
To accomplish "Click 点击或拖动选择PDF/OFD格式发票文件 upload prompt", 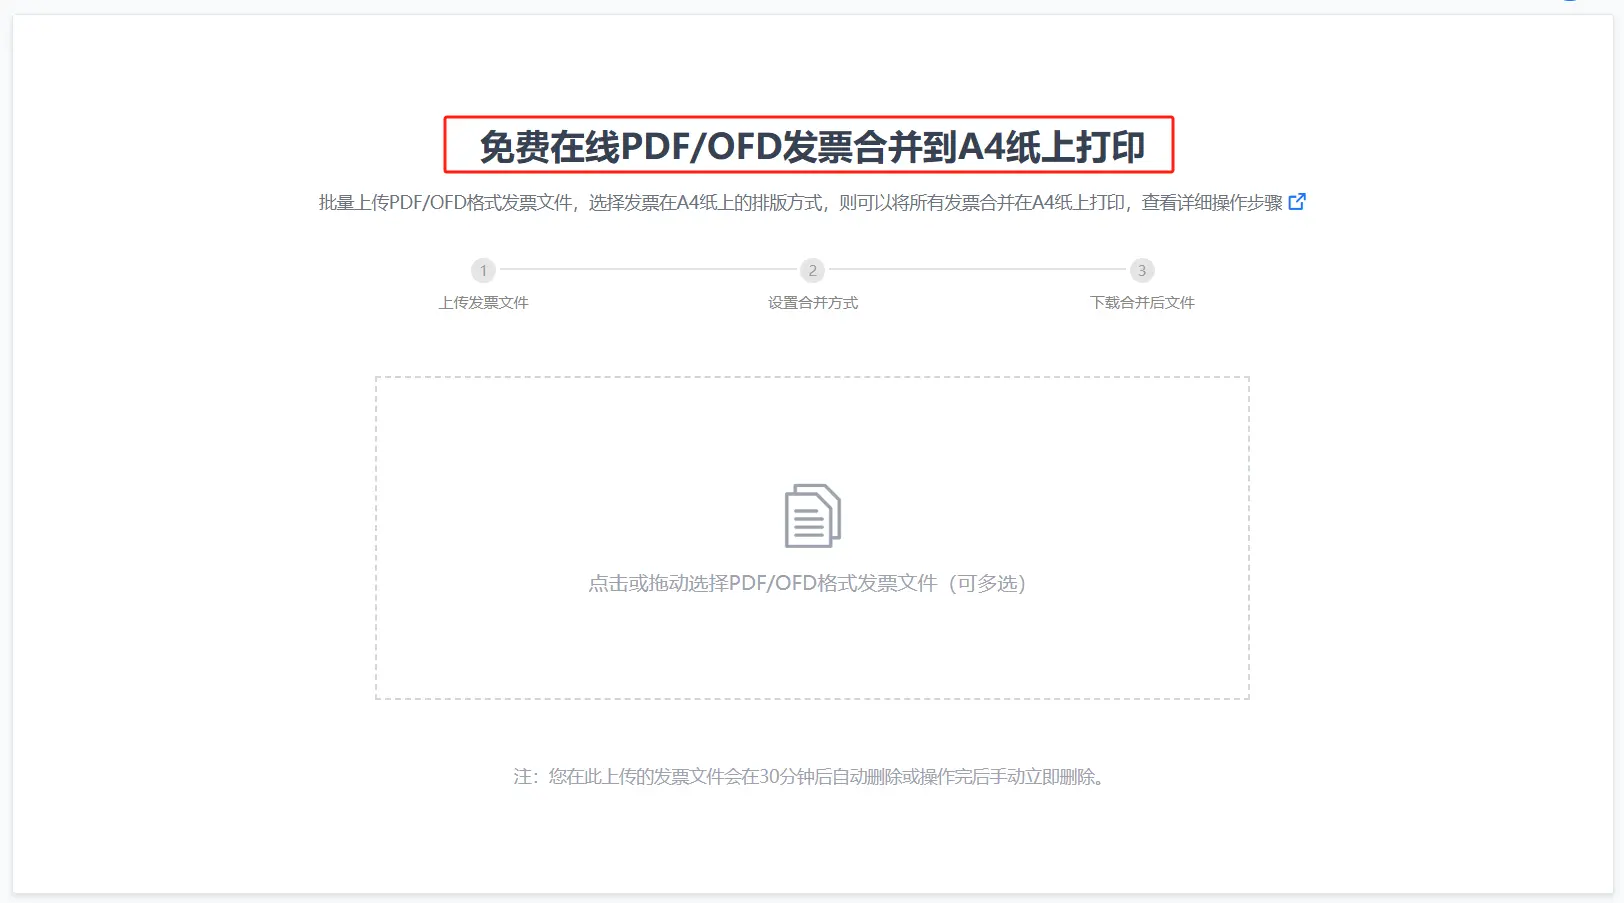I will click(762, 583).
